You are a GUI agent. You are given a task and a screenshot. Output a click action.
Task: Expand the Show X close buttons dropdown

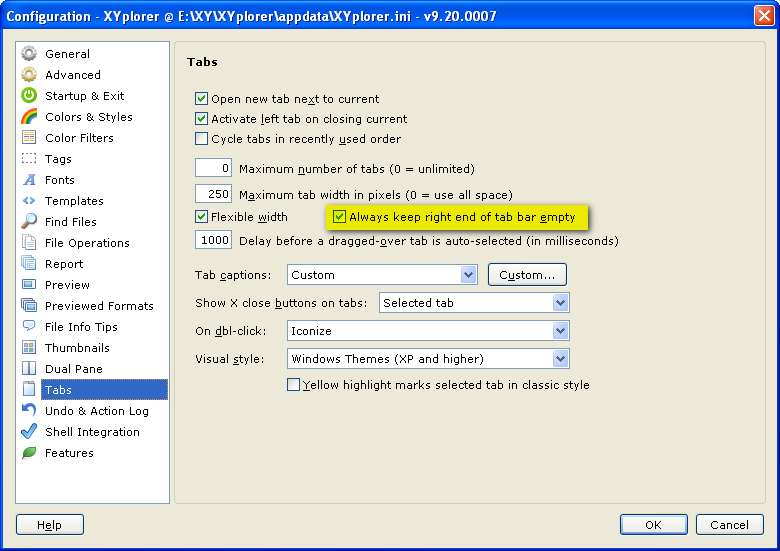click(x=560, y=303)
